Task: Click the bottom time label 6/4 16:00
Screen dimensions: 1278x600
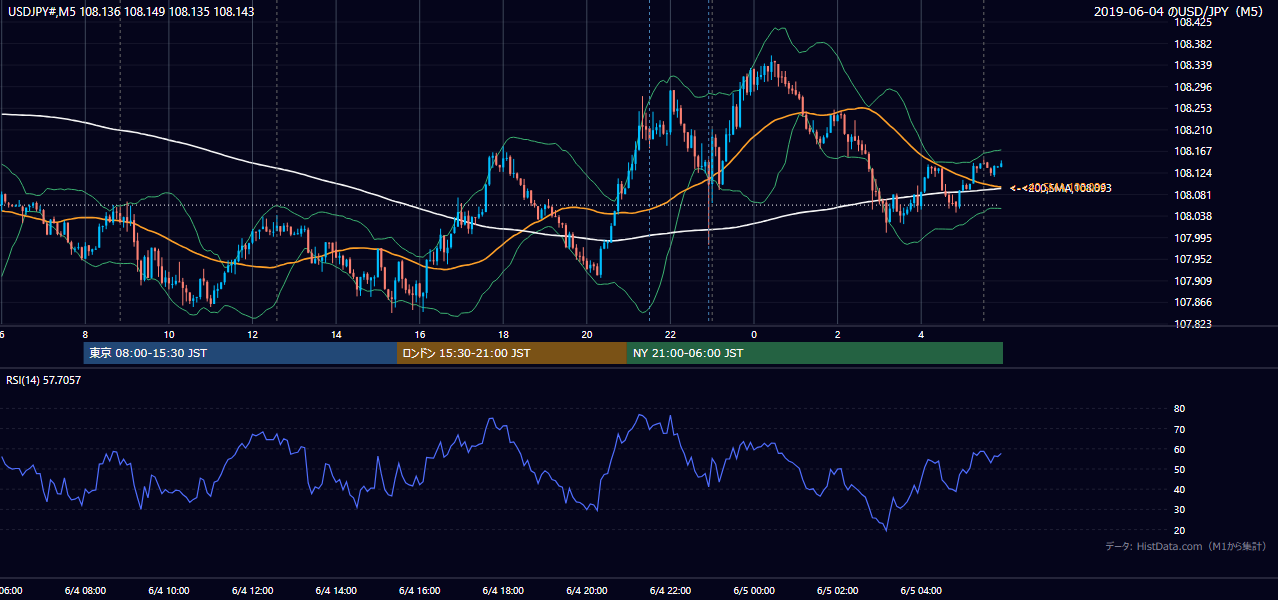Action: point(419,591)
